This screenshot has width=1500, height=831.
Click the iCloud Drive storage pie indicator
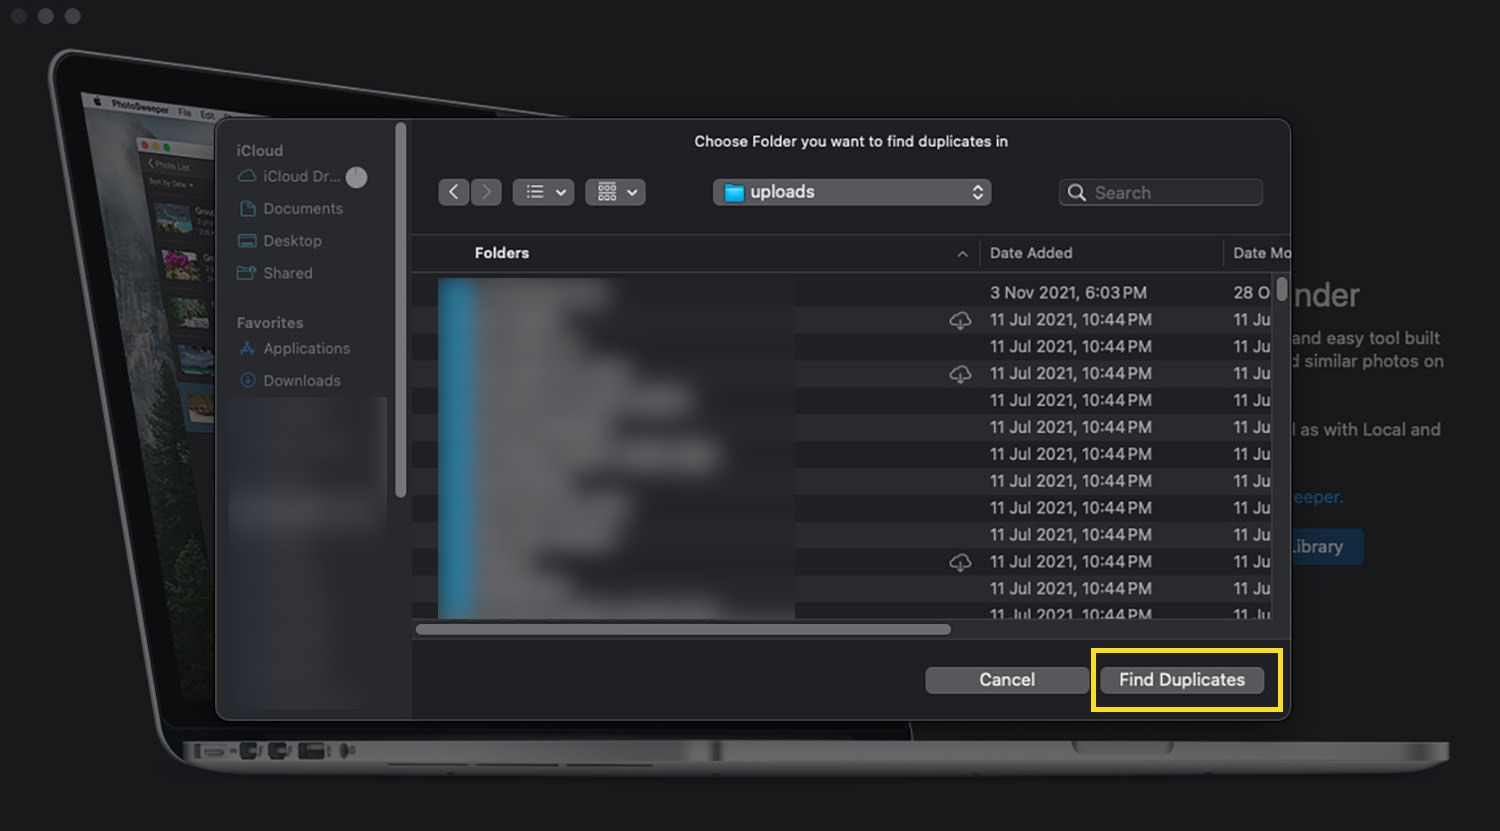click(356, 177)
